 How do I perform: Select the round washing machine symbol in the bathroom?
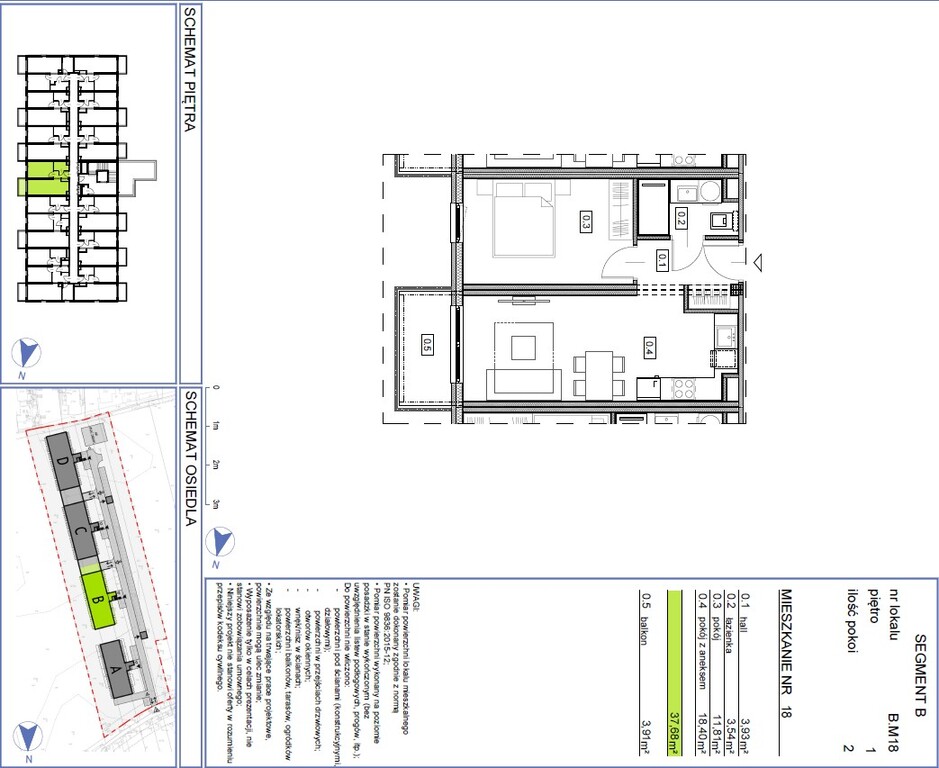click(711, 193)
